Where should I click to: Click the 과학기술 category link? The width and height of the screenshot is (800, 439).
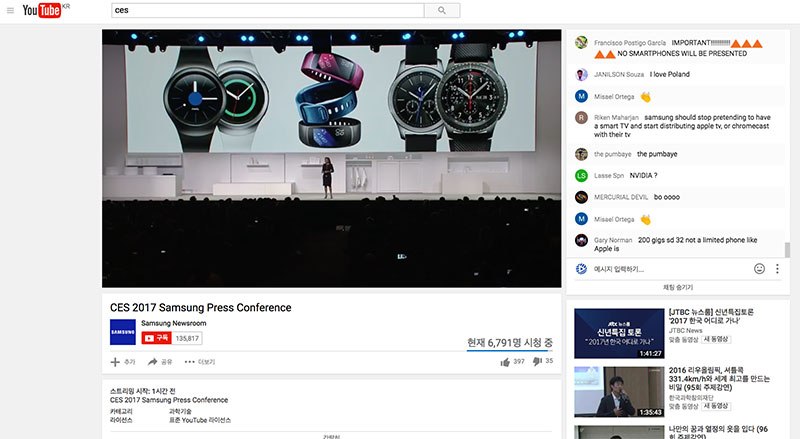180,411
